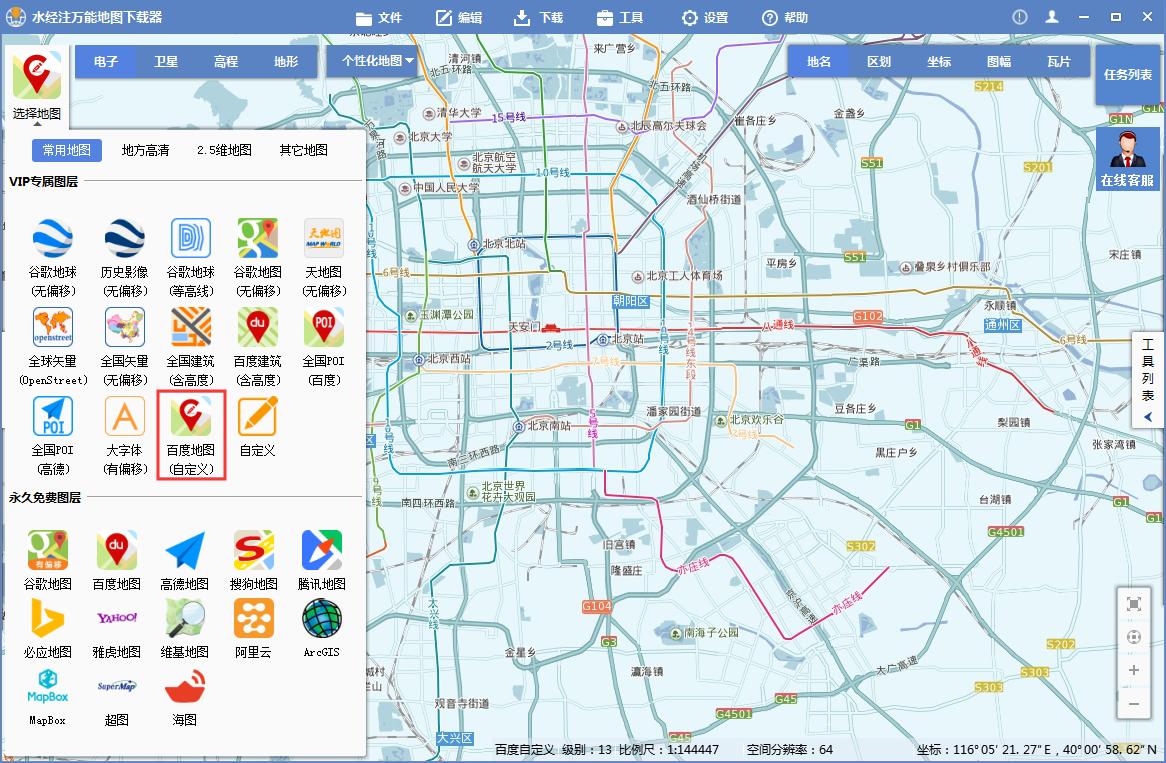Enable the 瓦片 tiles overlay
The height and width of the screenshot is (763, 1166).
point(1059,61)
